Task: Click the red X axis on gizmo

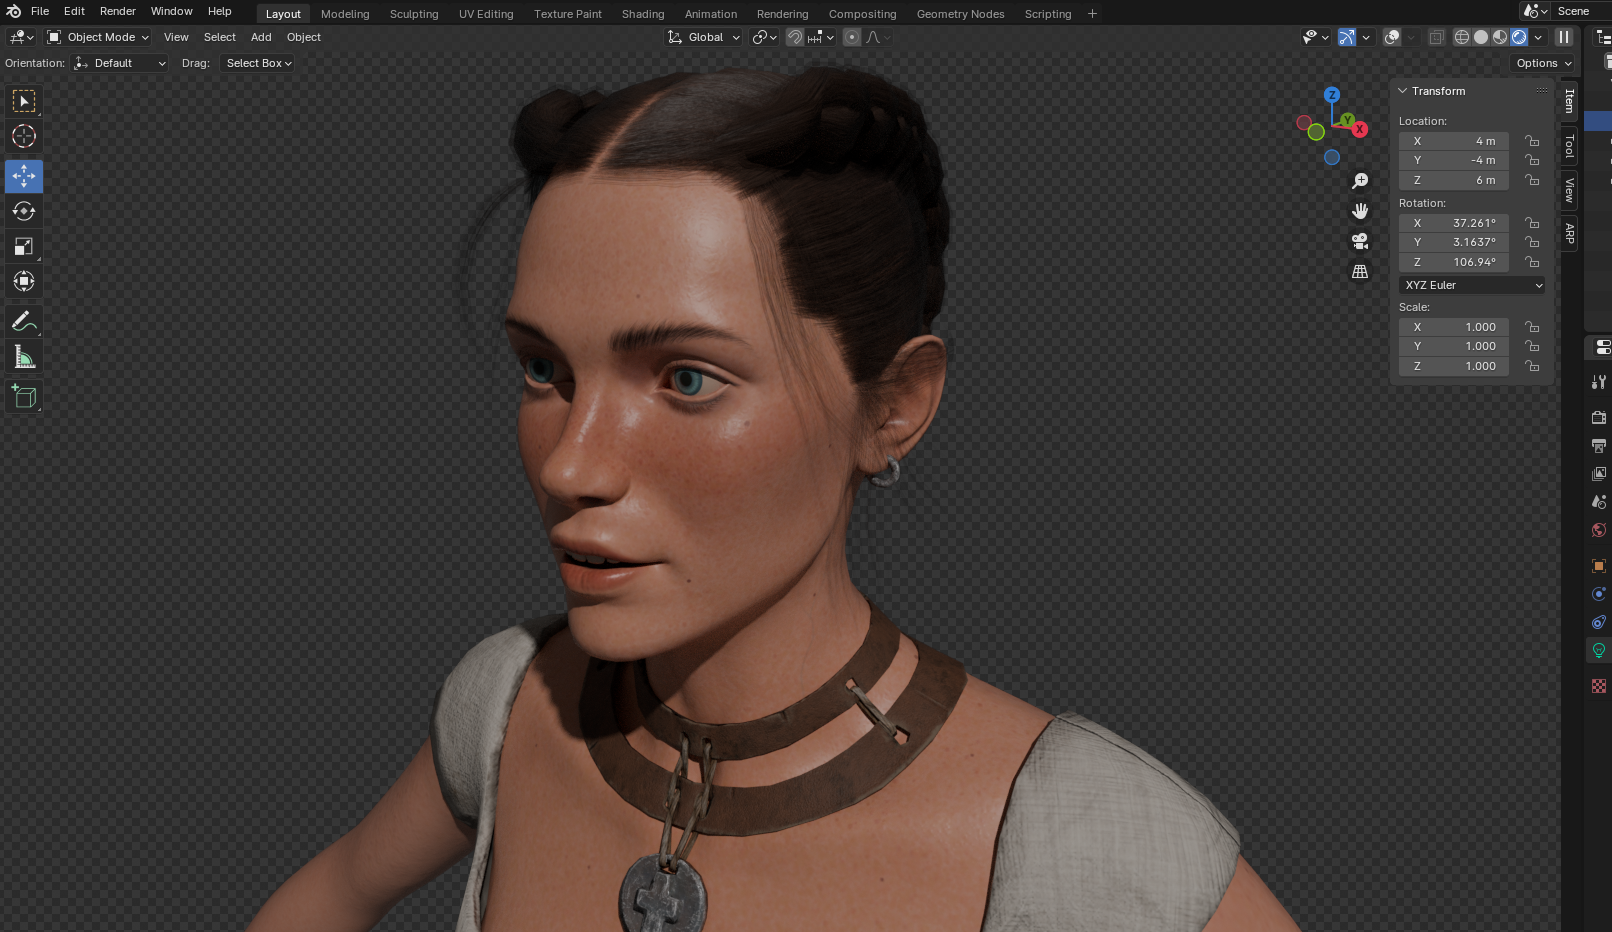Action: 1360,130
